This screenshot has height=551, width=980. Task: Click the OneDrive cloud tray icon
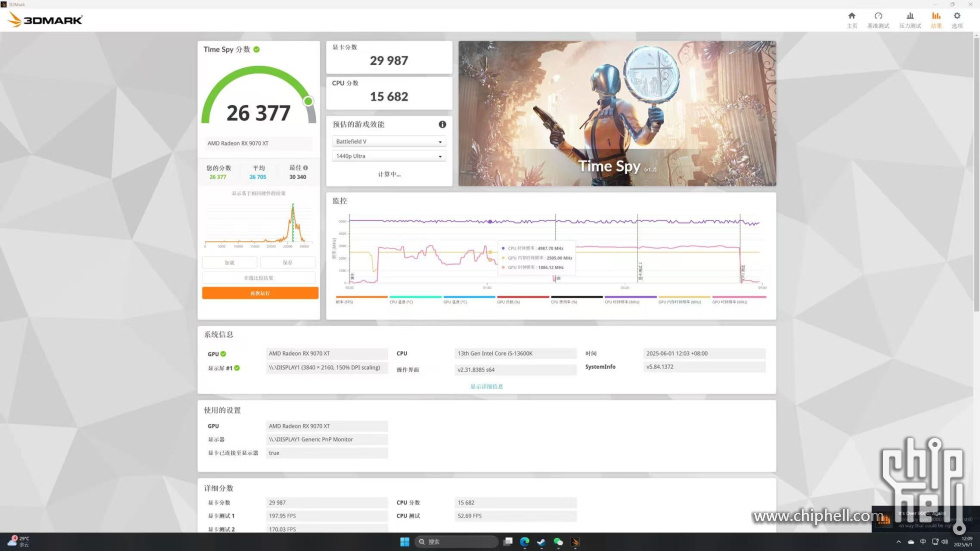coord(911,542)
